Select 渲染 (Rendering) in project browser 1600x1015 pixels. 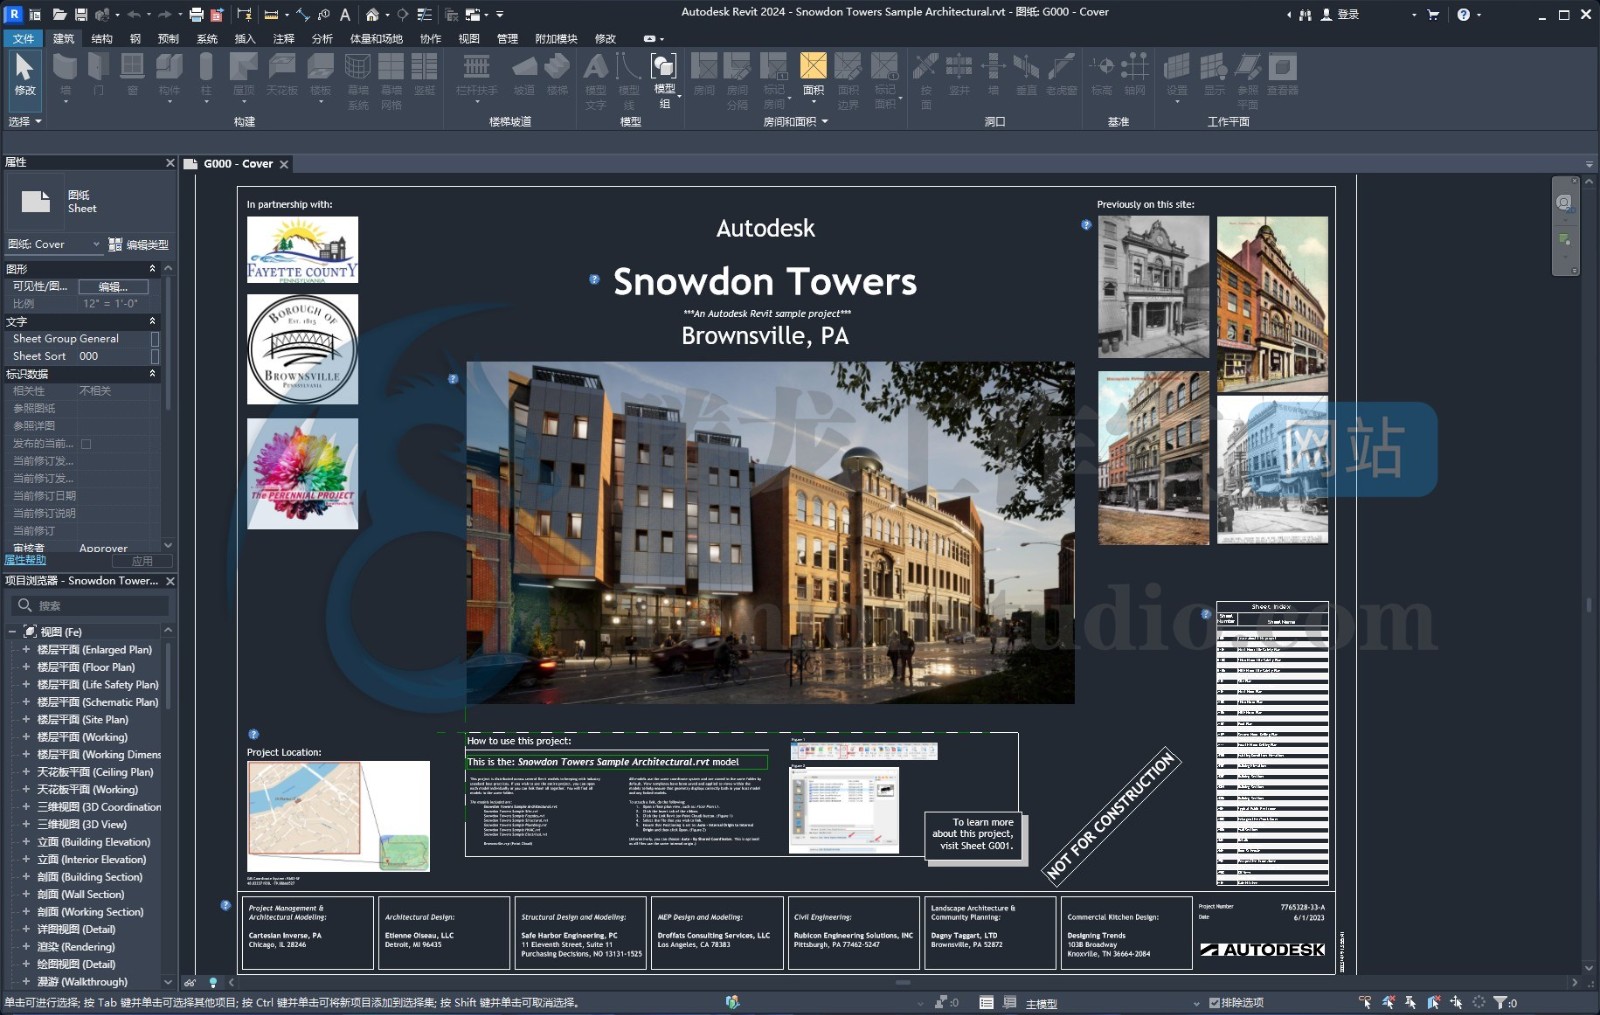point(76,947)
